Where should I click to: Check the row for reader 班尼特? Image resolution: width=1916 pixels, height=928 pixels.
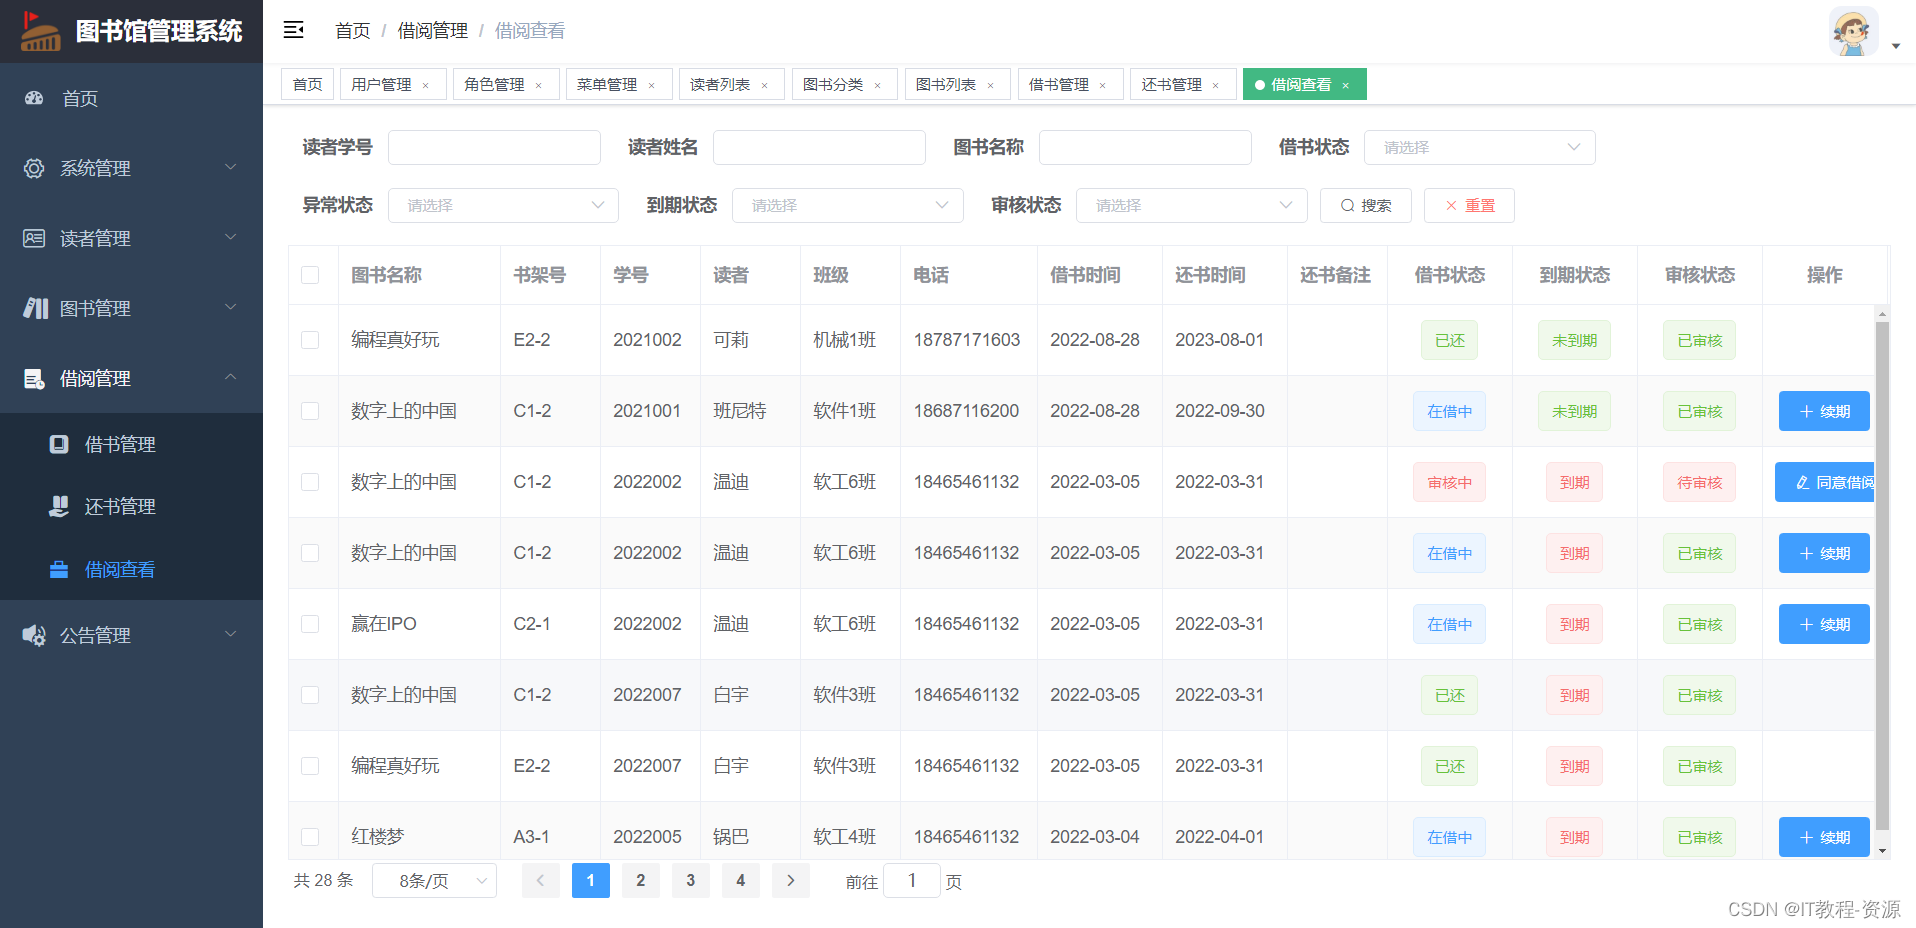pos(310,411)
